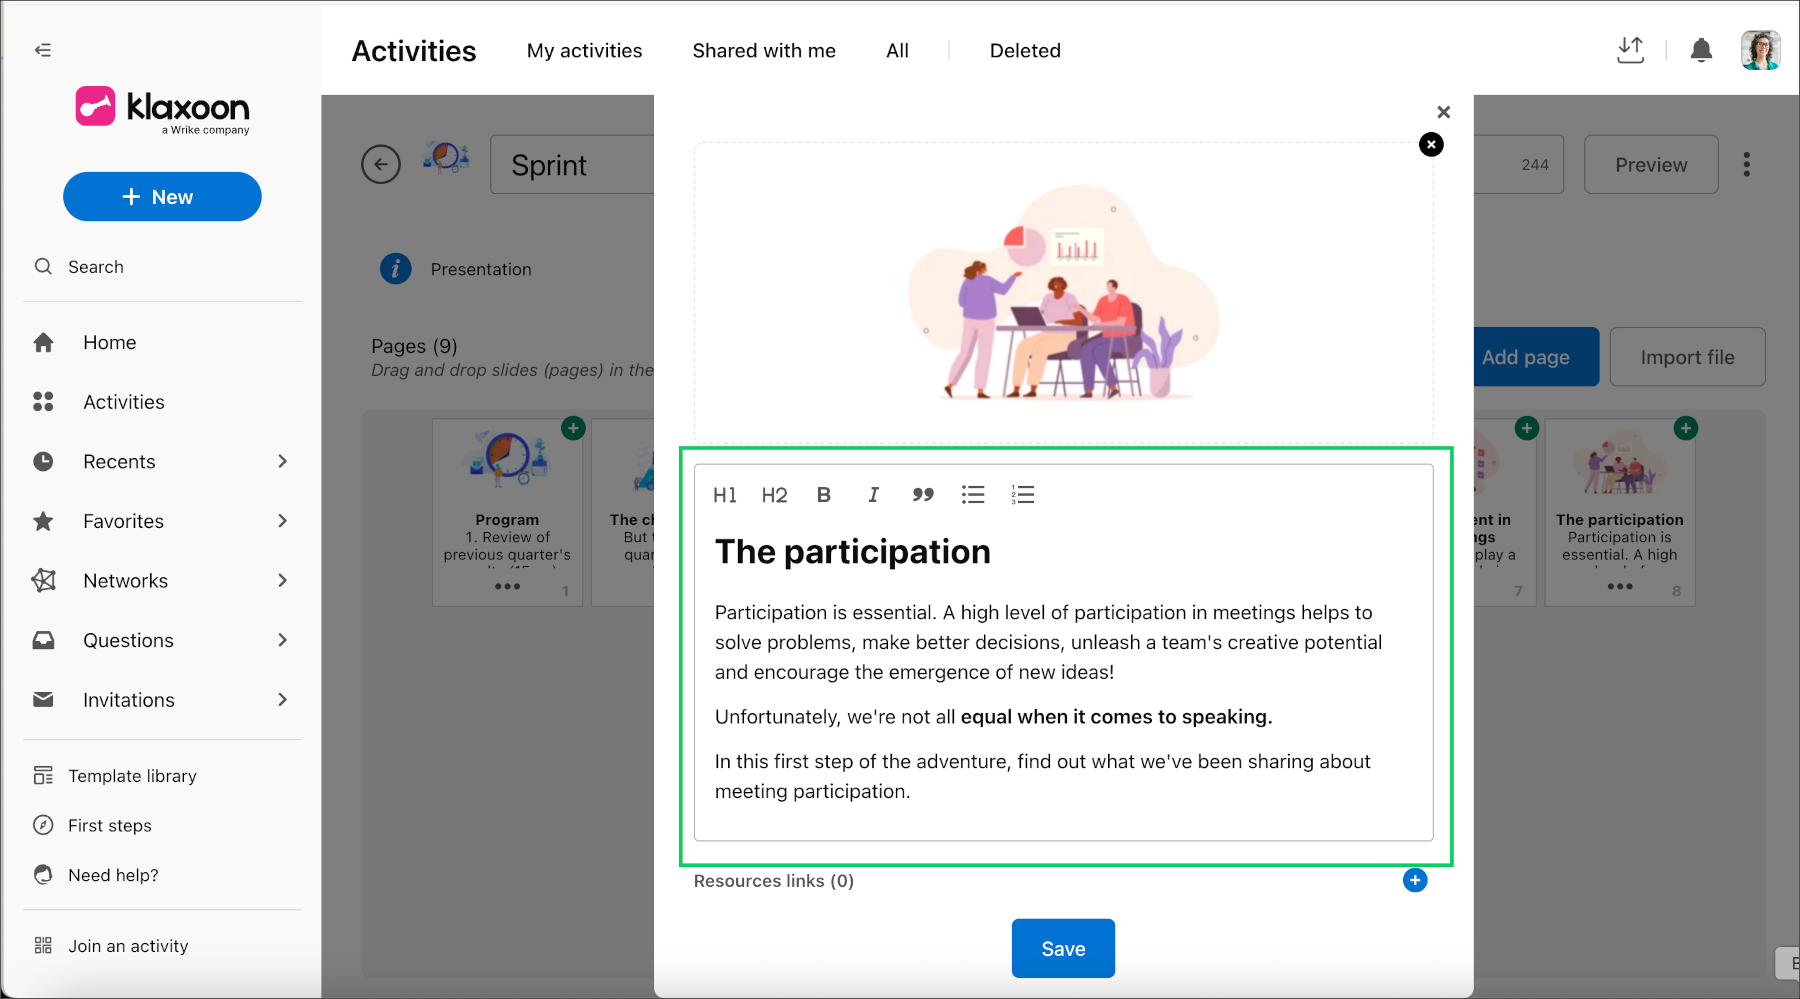Toggle bold formatting
This screenshot has width=1800, height=999.
click(824, 495)
